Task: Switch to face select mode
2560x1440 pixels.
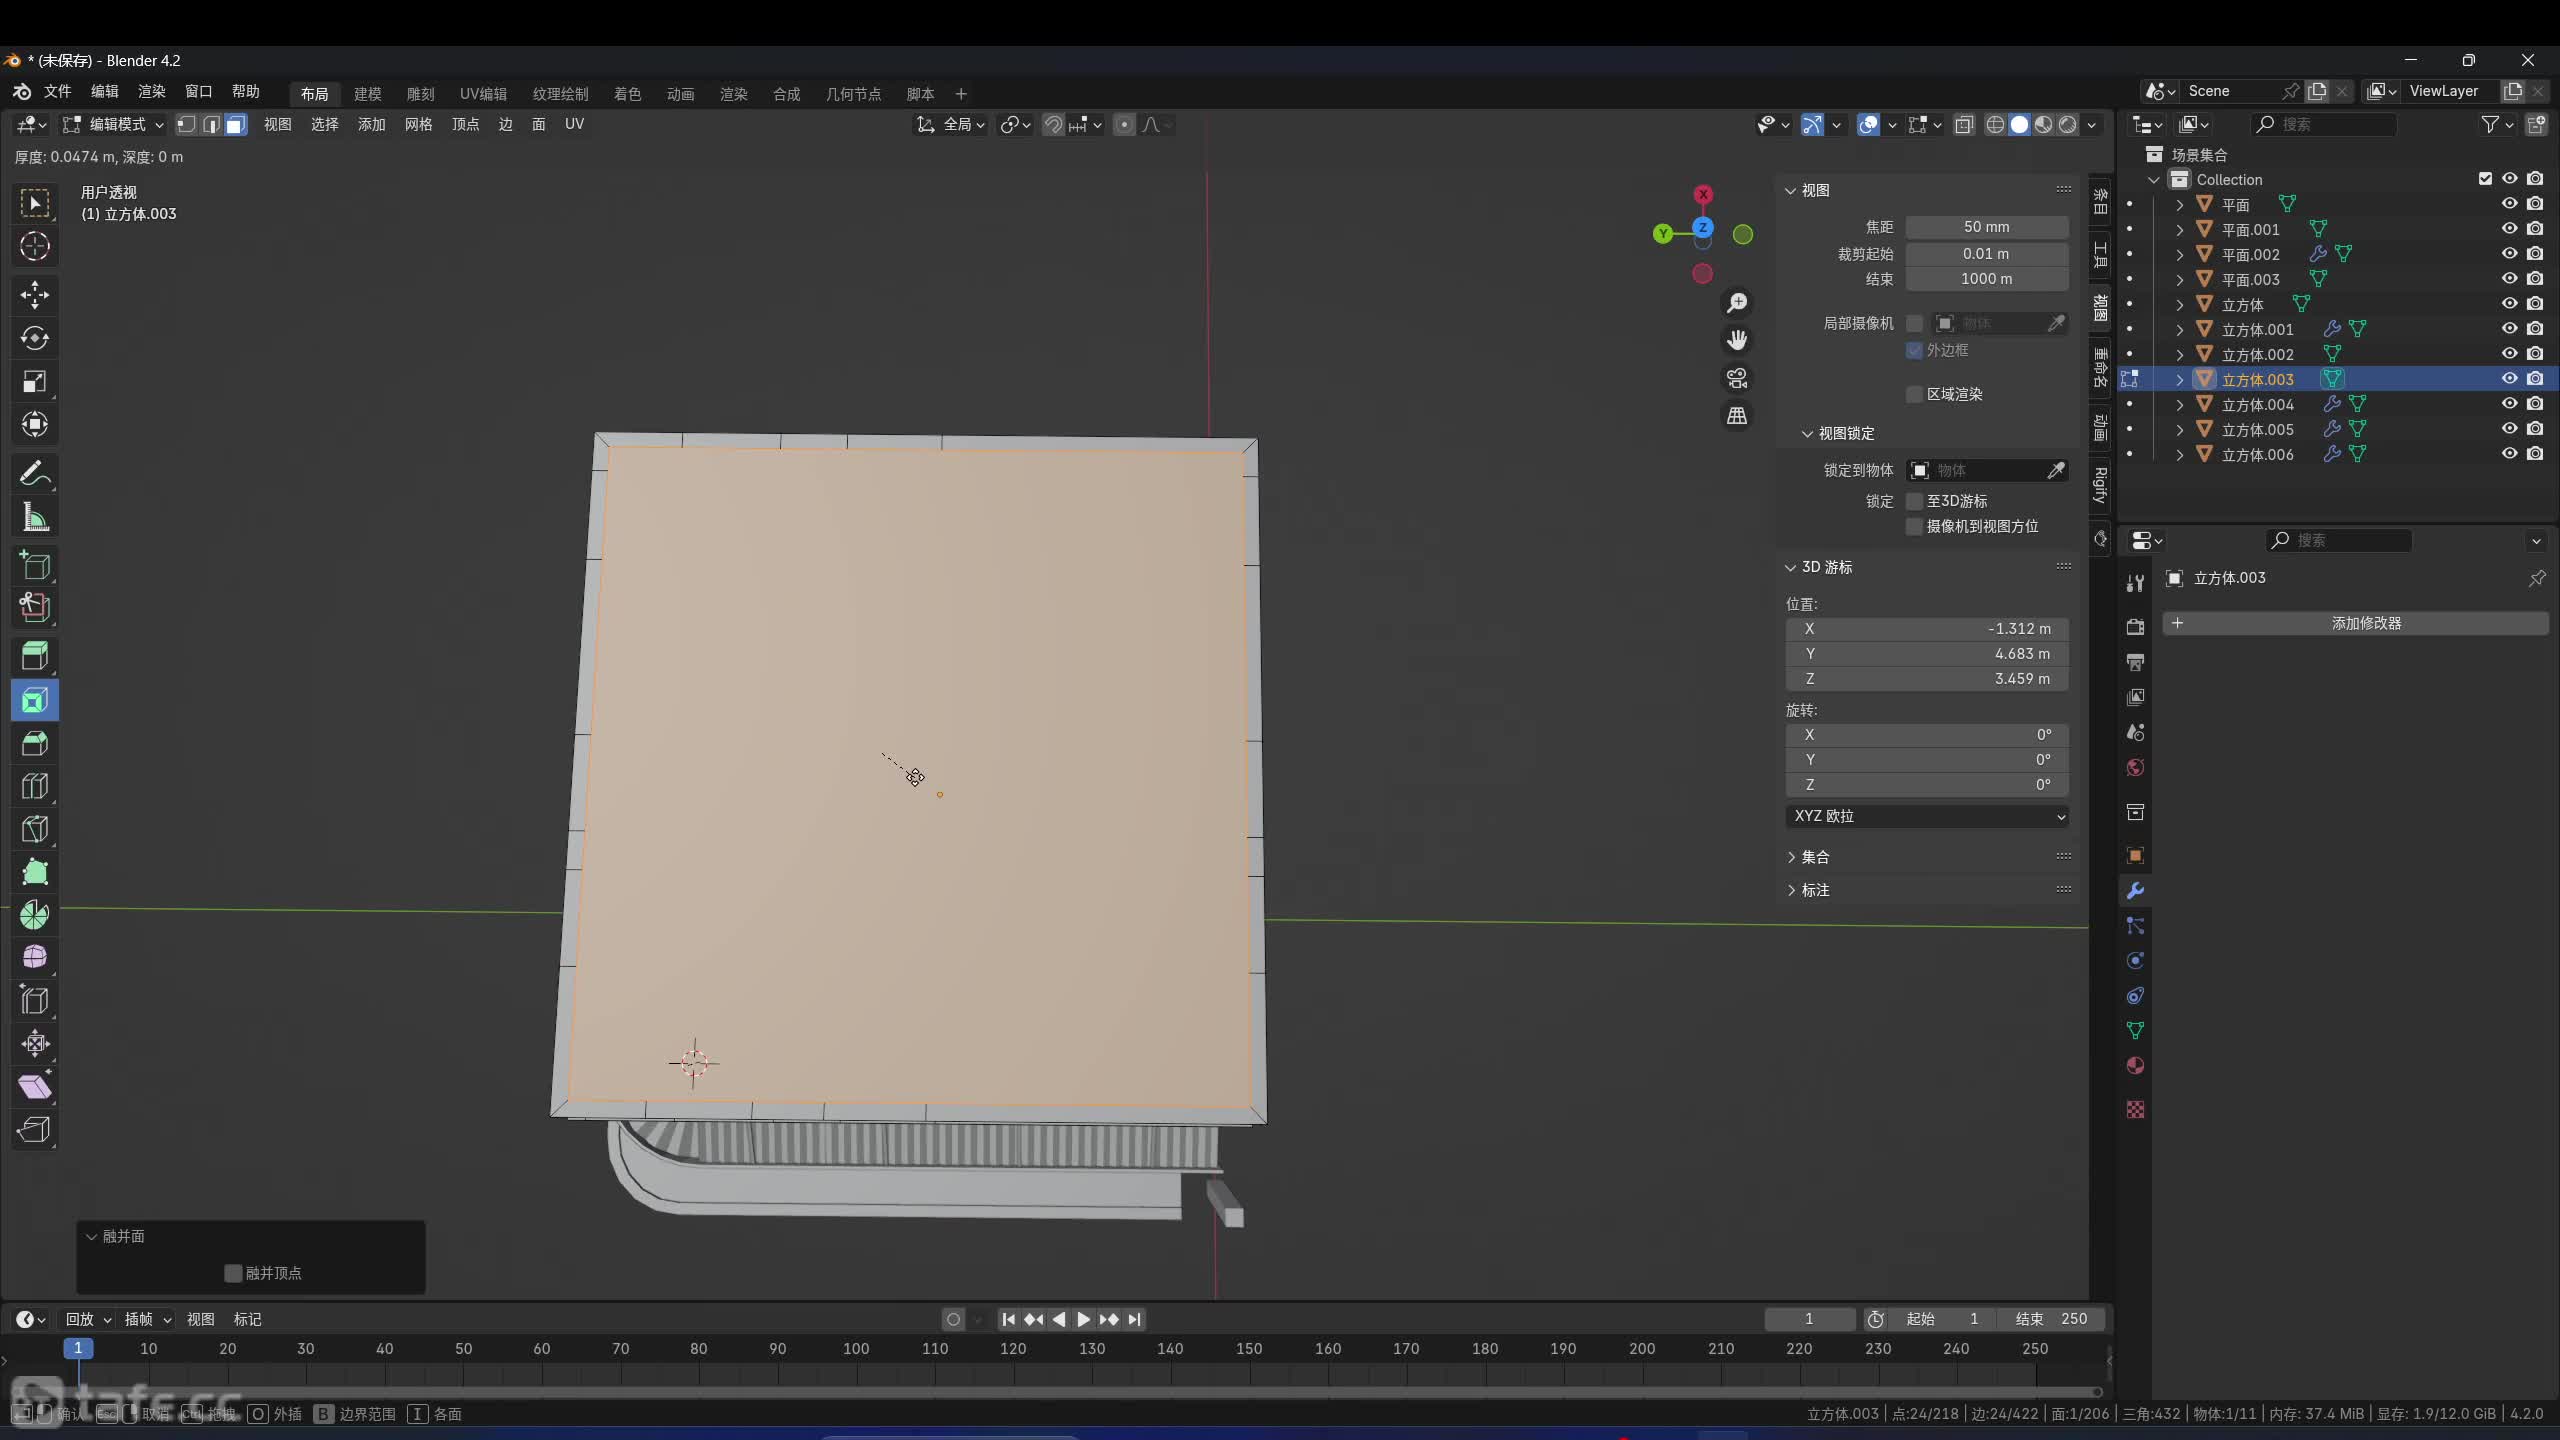Action: [x=235, y=125]
